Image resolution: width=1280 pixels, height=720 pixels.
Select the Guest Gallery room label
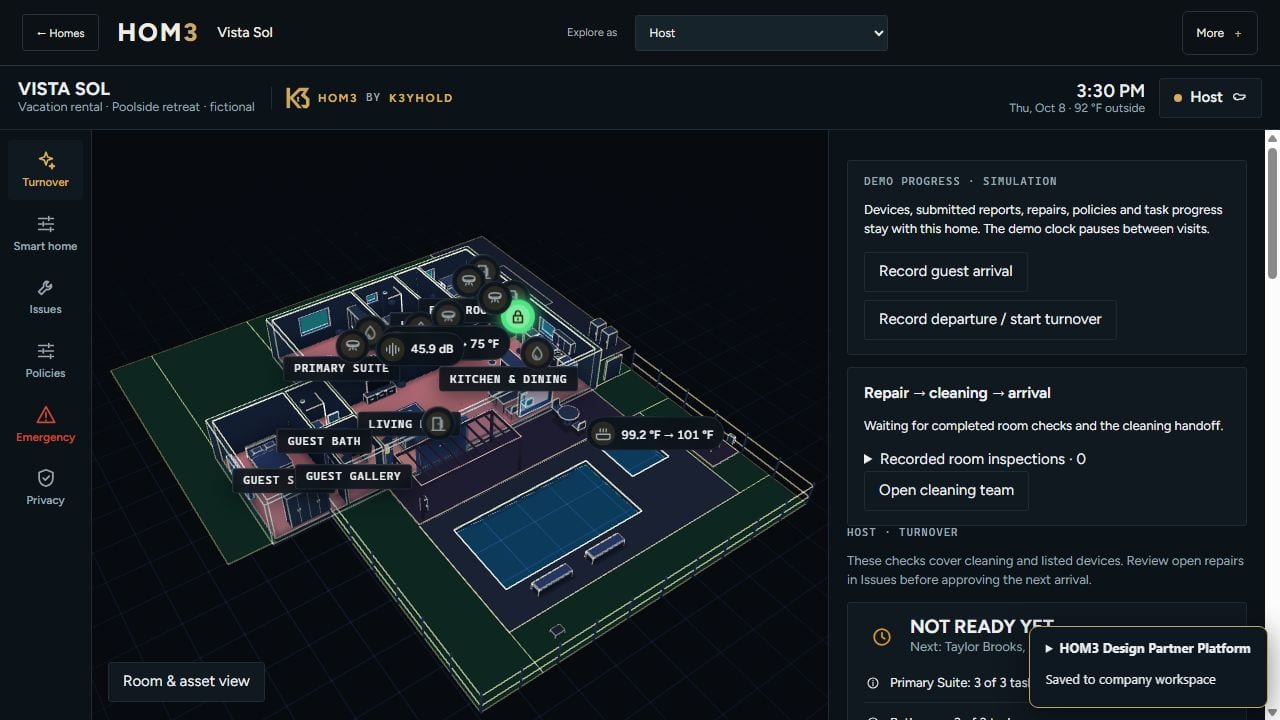coord(353,476)
